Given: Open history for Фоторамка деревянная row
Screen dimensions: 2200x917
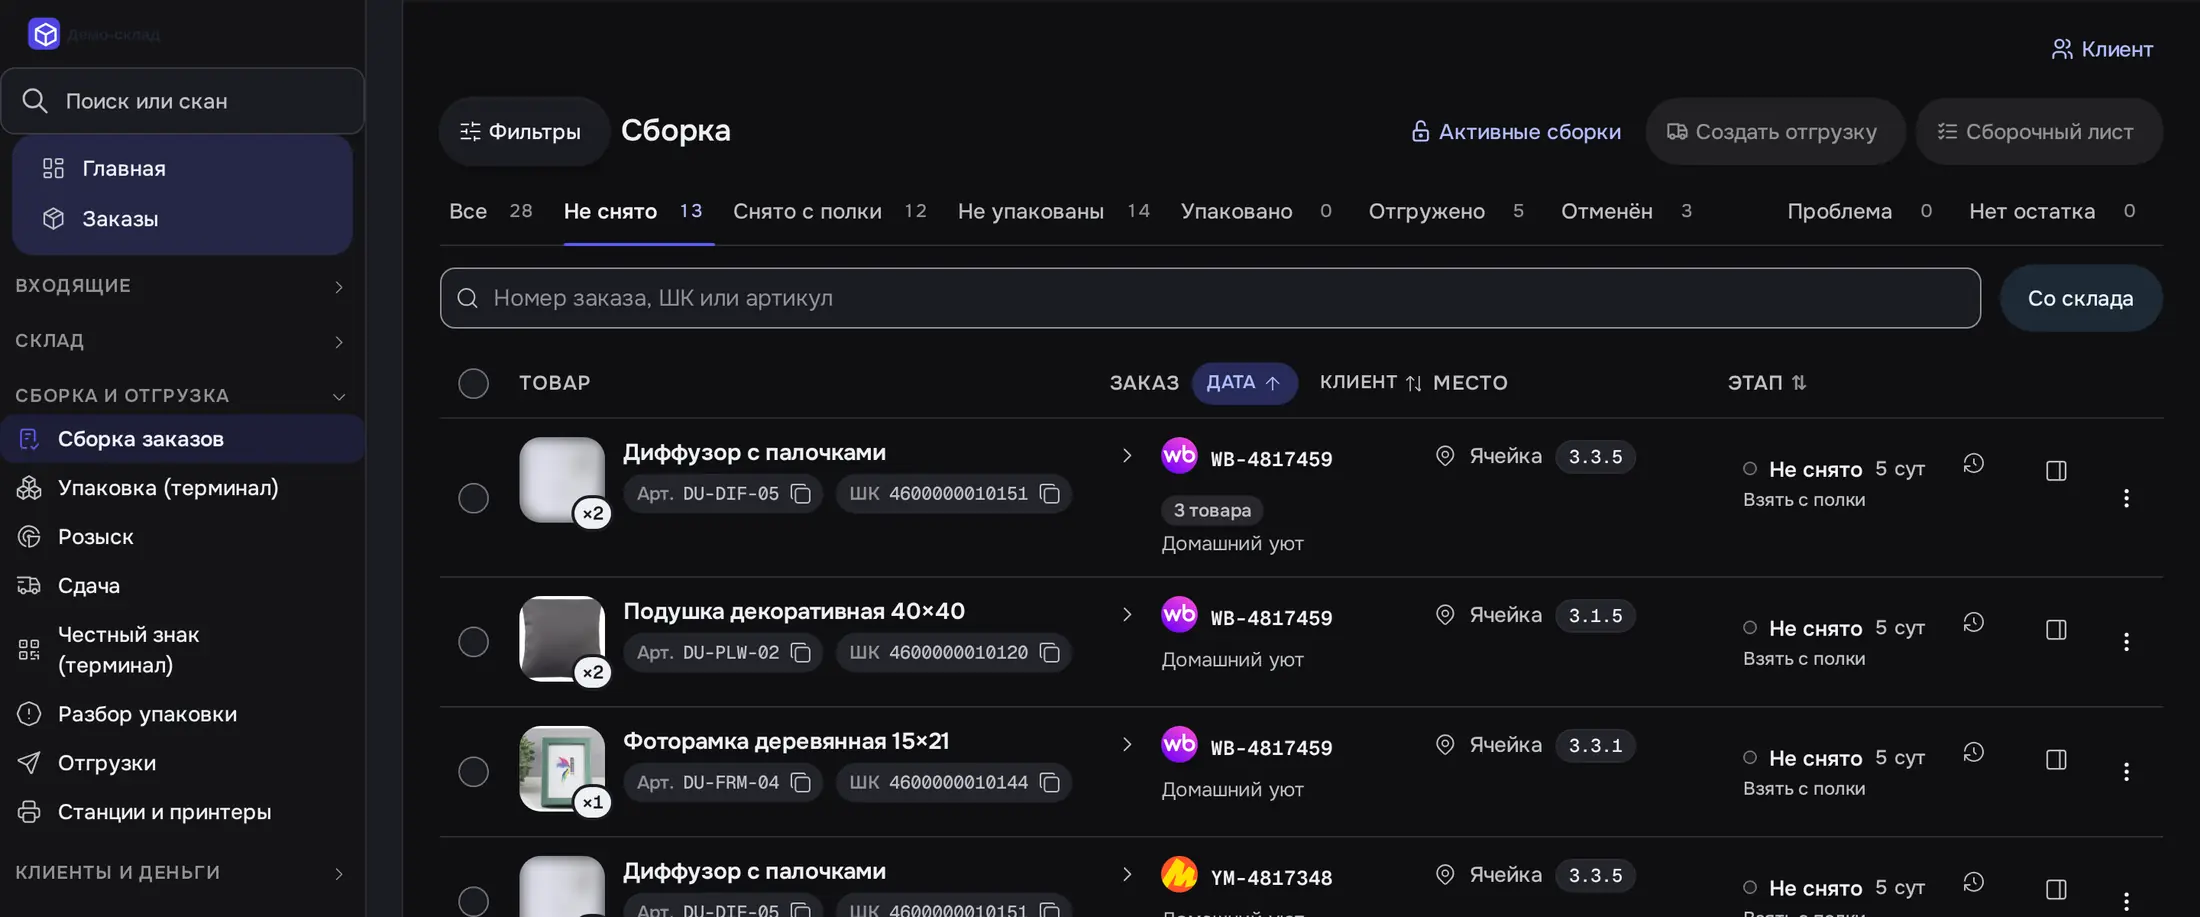Looking at the screenshot, I should [1973, 753].
